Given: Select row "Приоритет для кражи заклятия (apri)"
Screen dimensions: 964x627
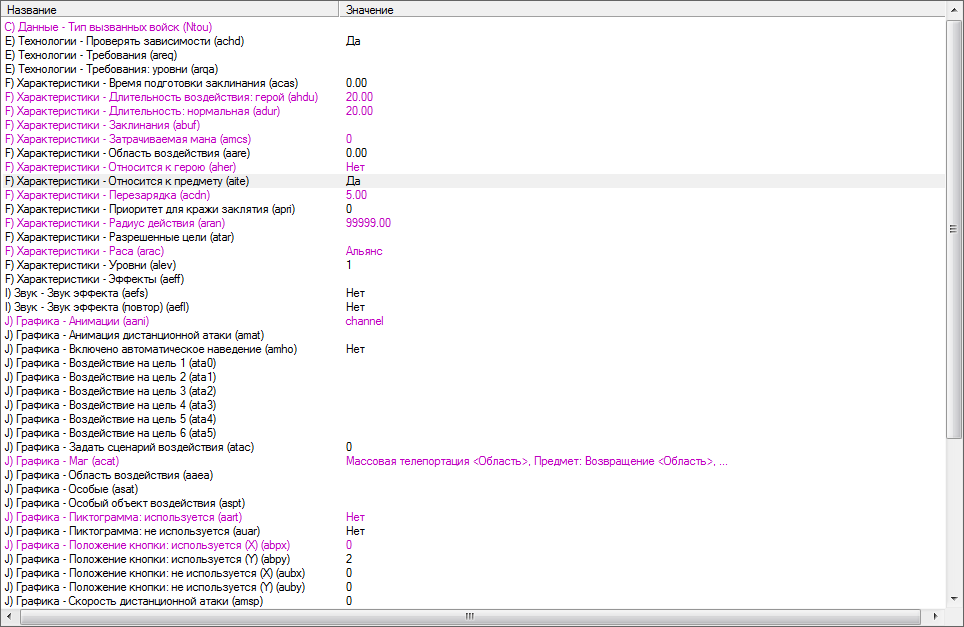Looking at the screenshot, I should 473,209.
